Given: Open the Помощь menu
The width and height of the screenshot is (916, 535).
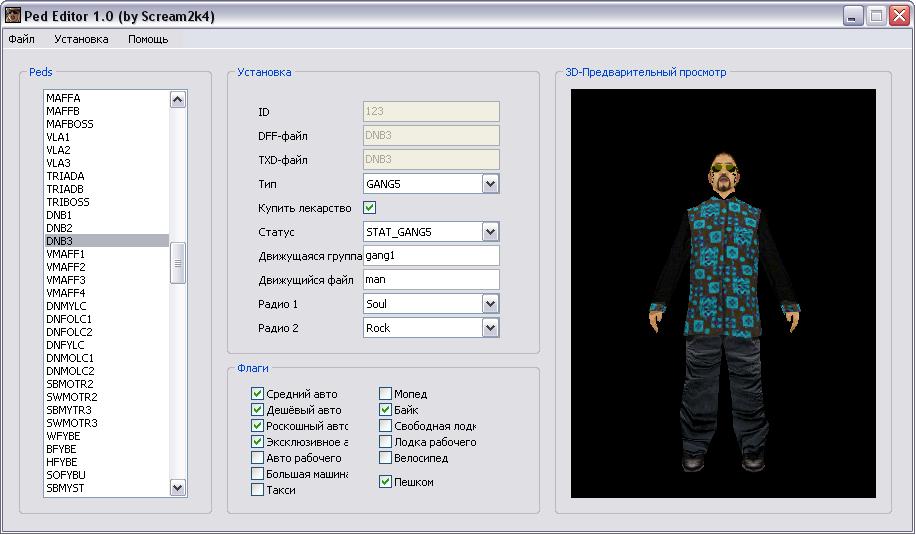Looking at the screenshot, I should (148, 39).
